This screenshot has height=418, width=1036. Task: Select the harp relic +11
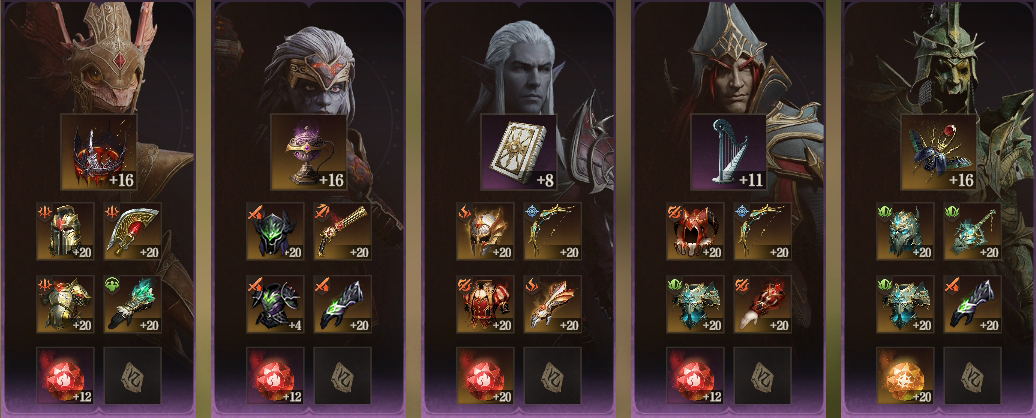point(729,152)
